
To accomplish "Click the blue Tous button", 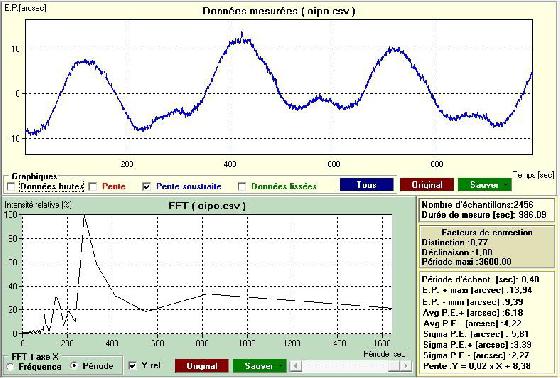I will pos(366,185).
